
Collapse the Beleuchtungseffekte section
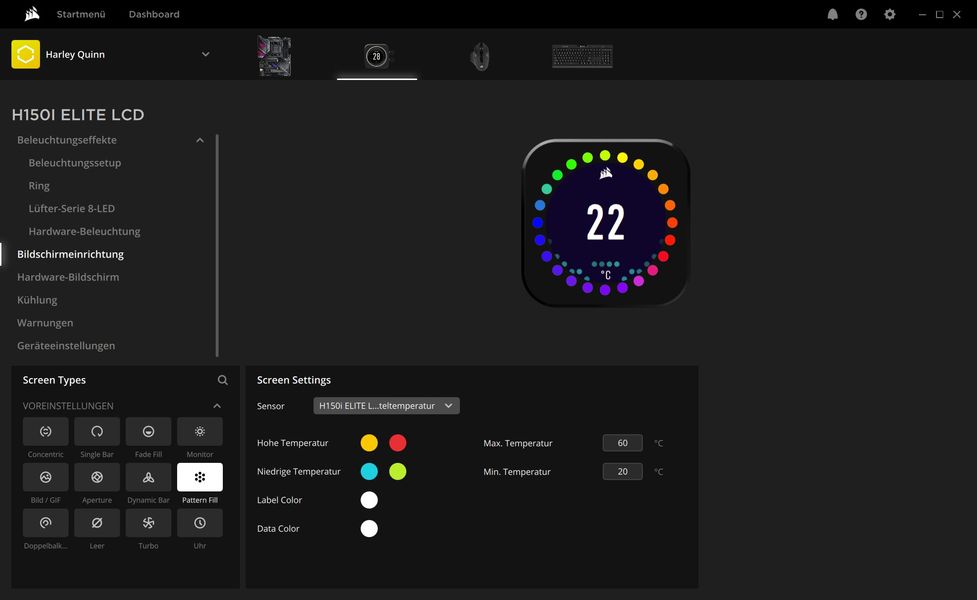pyautogui.click(x=199, y=140)
